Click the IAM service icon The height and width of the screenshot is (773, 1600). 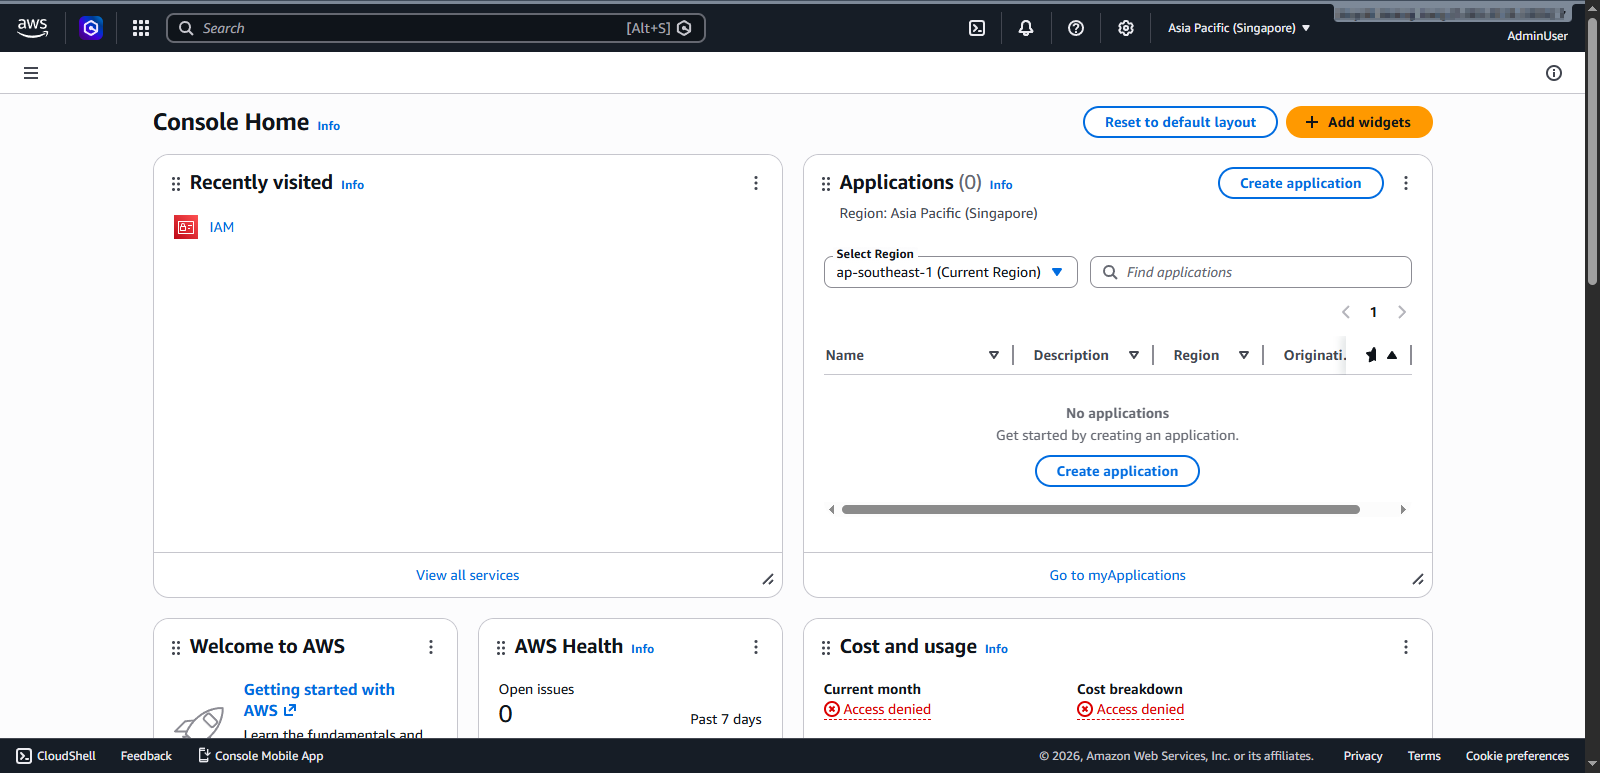186,227
